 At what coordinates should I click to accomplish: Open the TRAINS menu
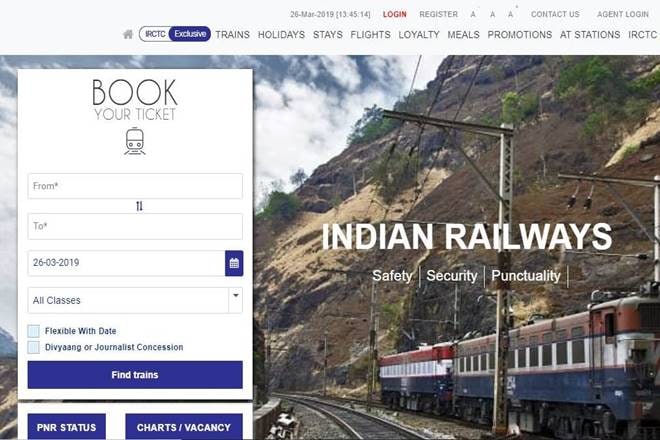[232, 35]
